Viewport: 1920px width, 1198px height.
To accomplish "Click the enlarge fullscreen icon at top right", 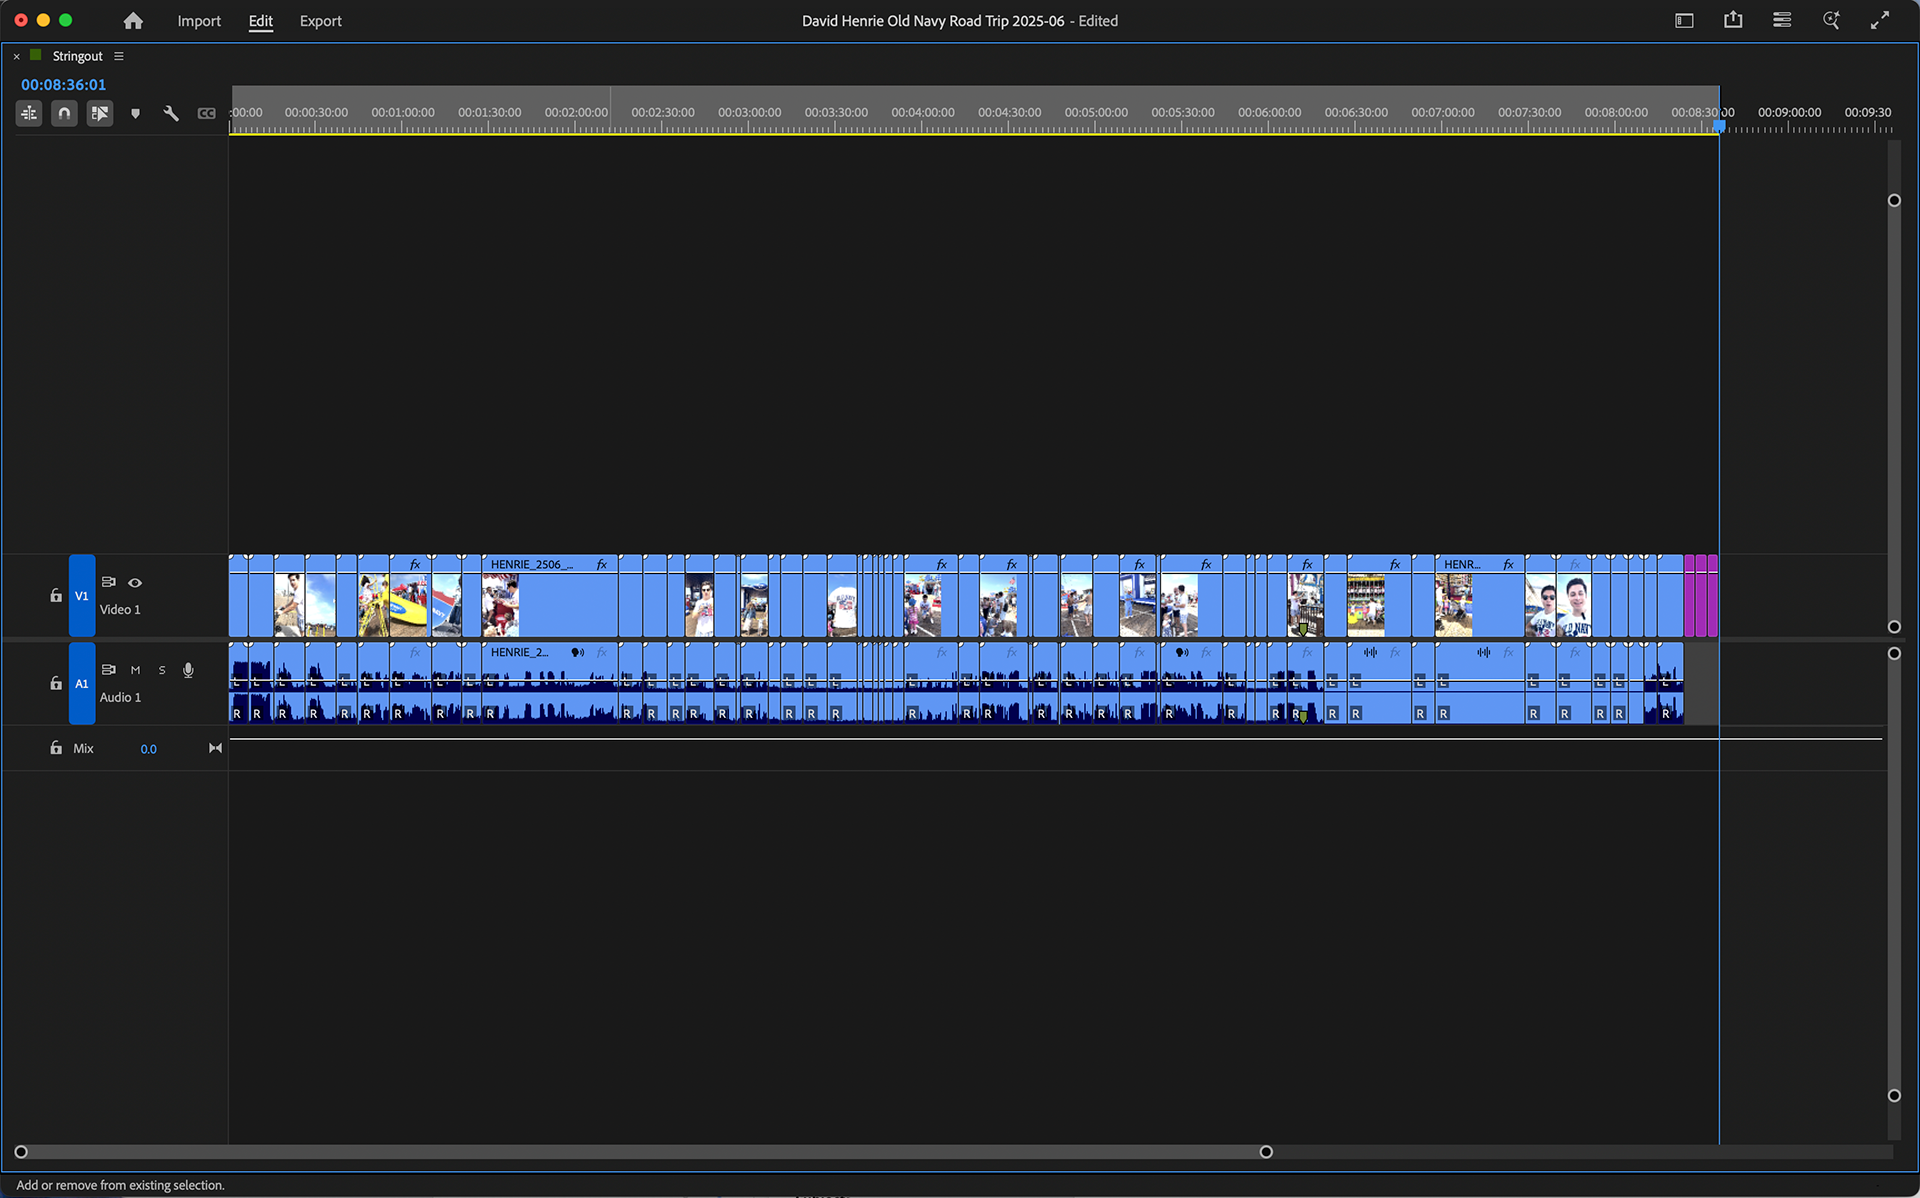I will (1881, 20).
